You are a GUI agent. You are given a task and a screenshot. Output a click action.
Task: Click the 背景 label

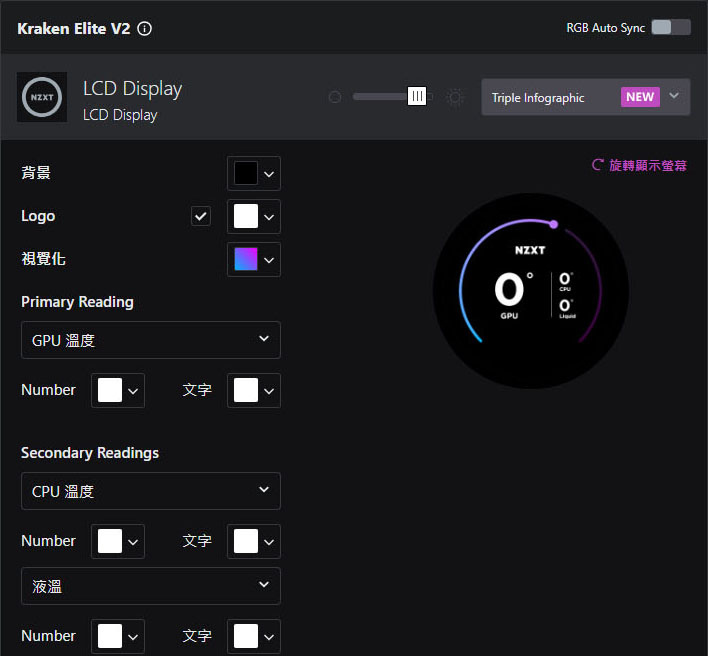[x=36, y=172]
